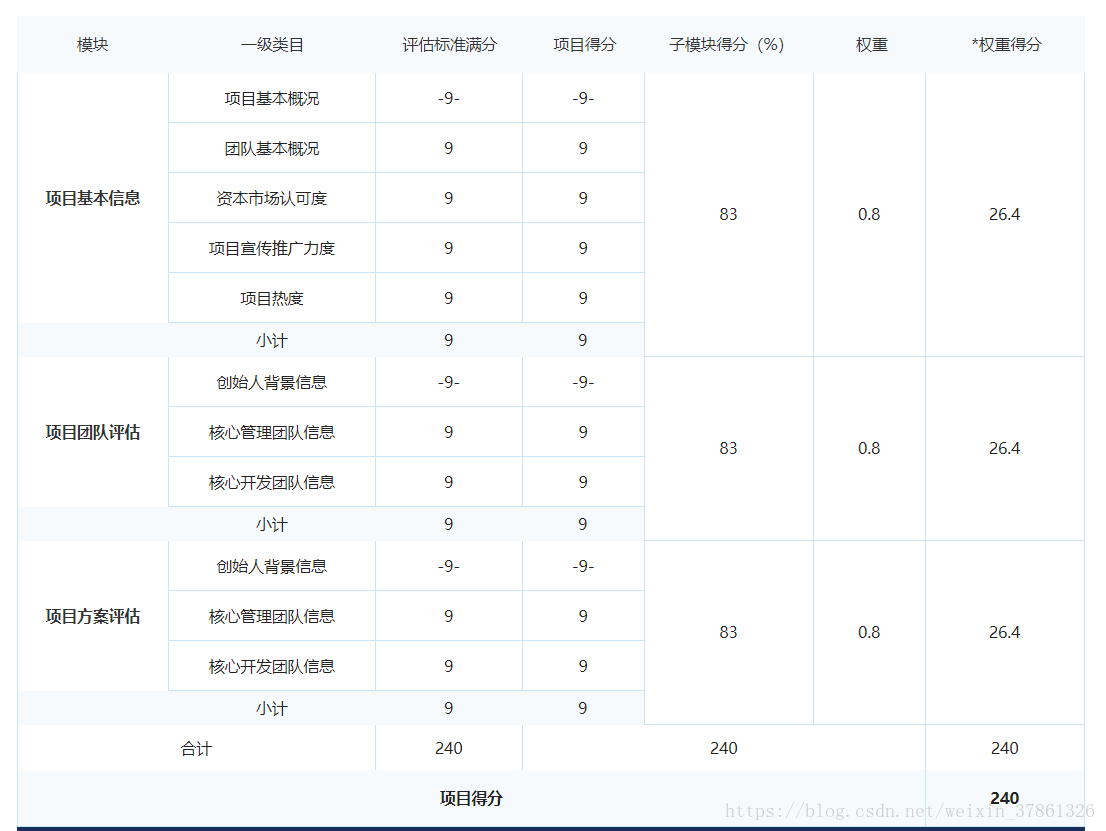Click 小计 row of 项目方案评估 section

(331, 708)
